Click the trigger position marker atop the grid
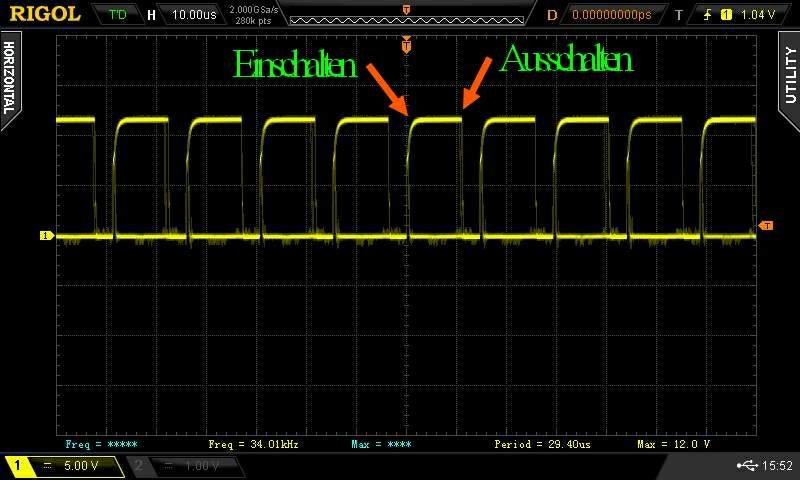Viewport: 800px width, 480px height. pyautogui.click(x=406, y=45)
